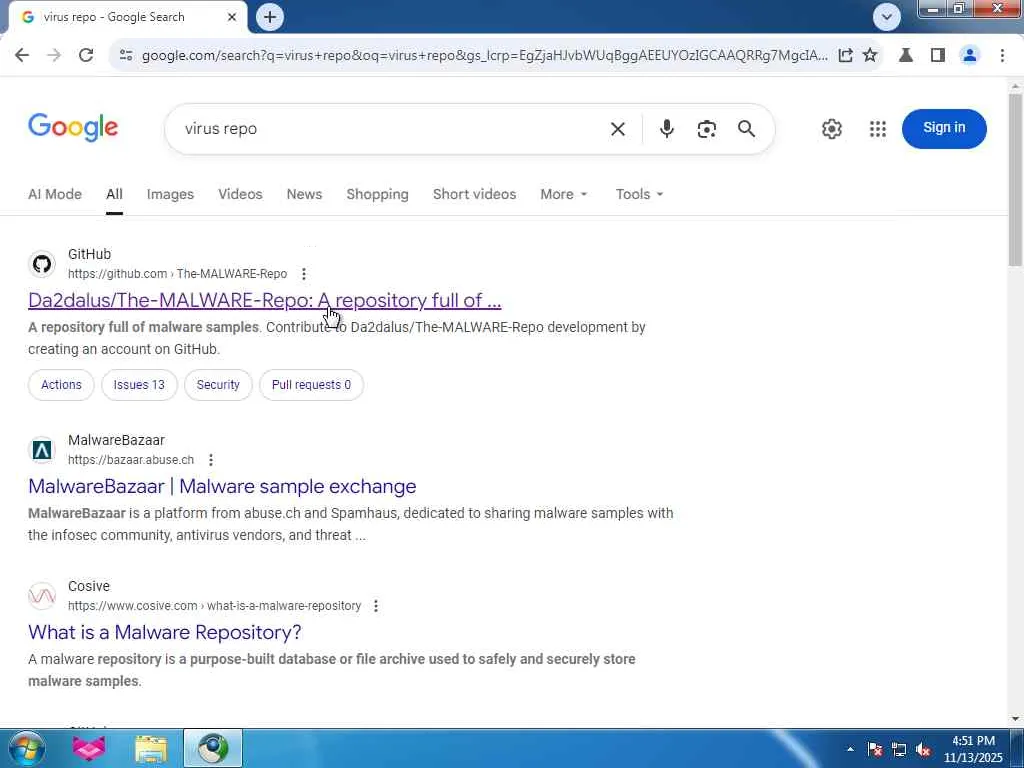Submit search with magnifying glass icon
The height and width of the screenshot is (768, 1024).
click(746, 129)
